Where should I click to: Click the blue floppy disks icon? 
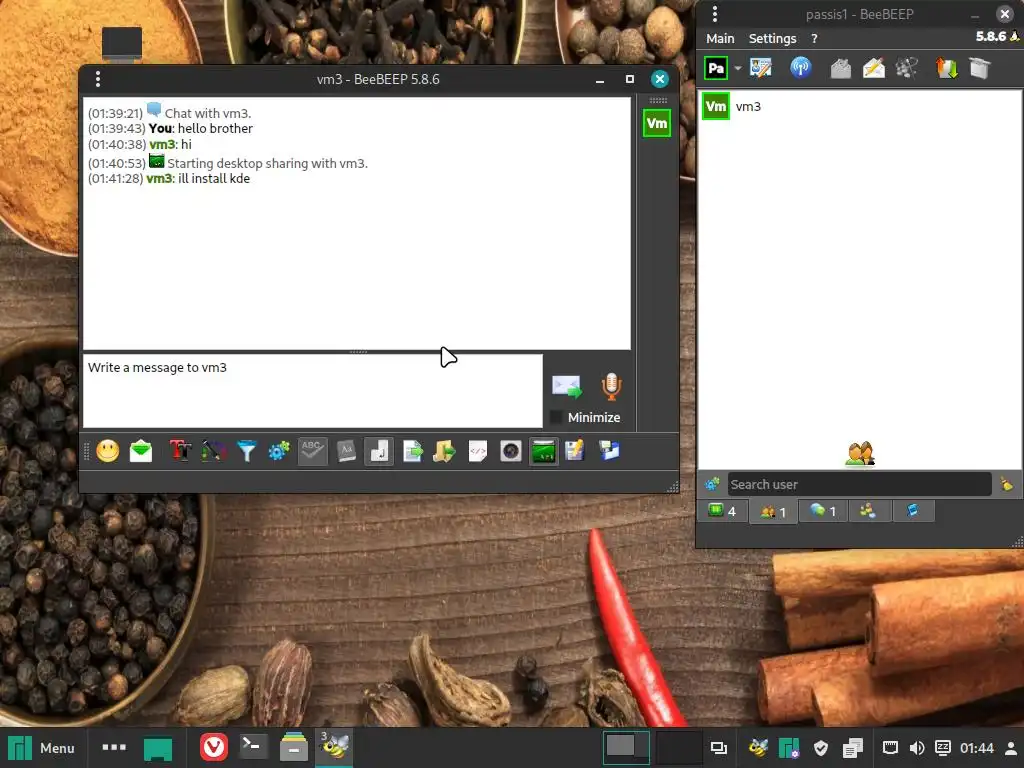(x=609, y=451)
